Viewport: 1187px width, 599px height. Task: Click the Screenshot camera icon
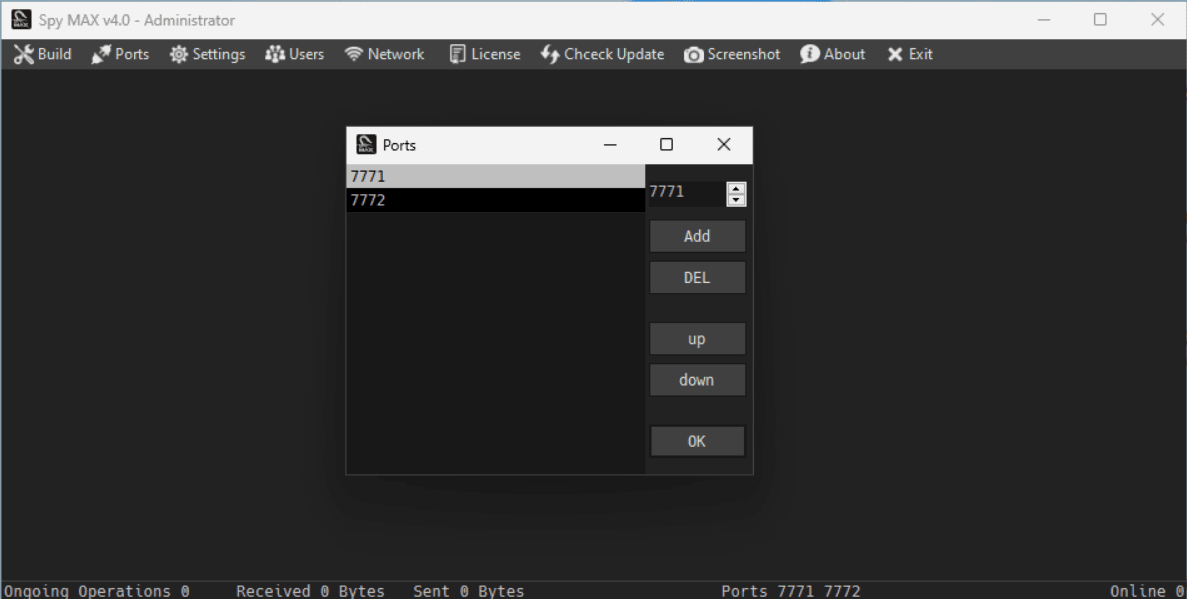click(x=693, y=55)
